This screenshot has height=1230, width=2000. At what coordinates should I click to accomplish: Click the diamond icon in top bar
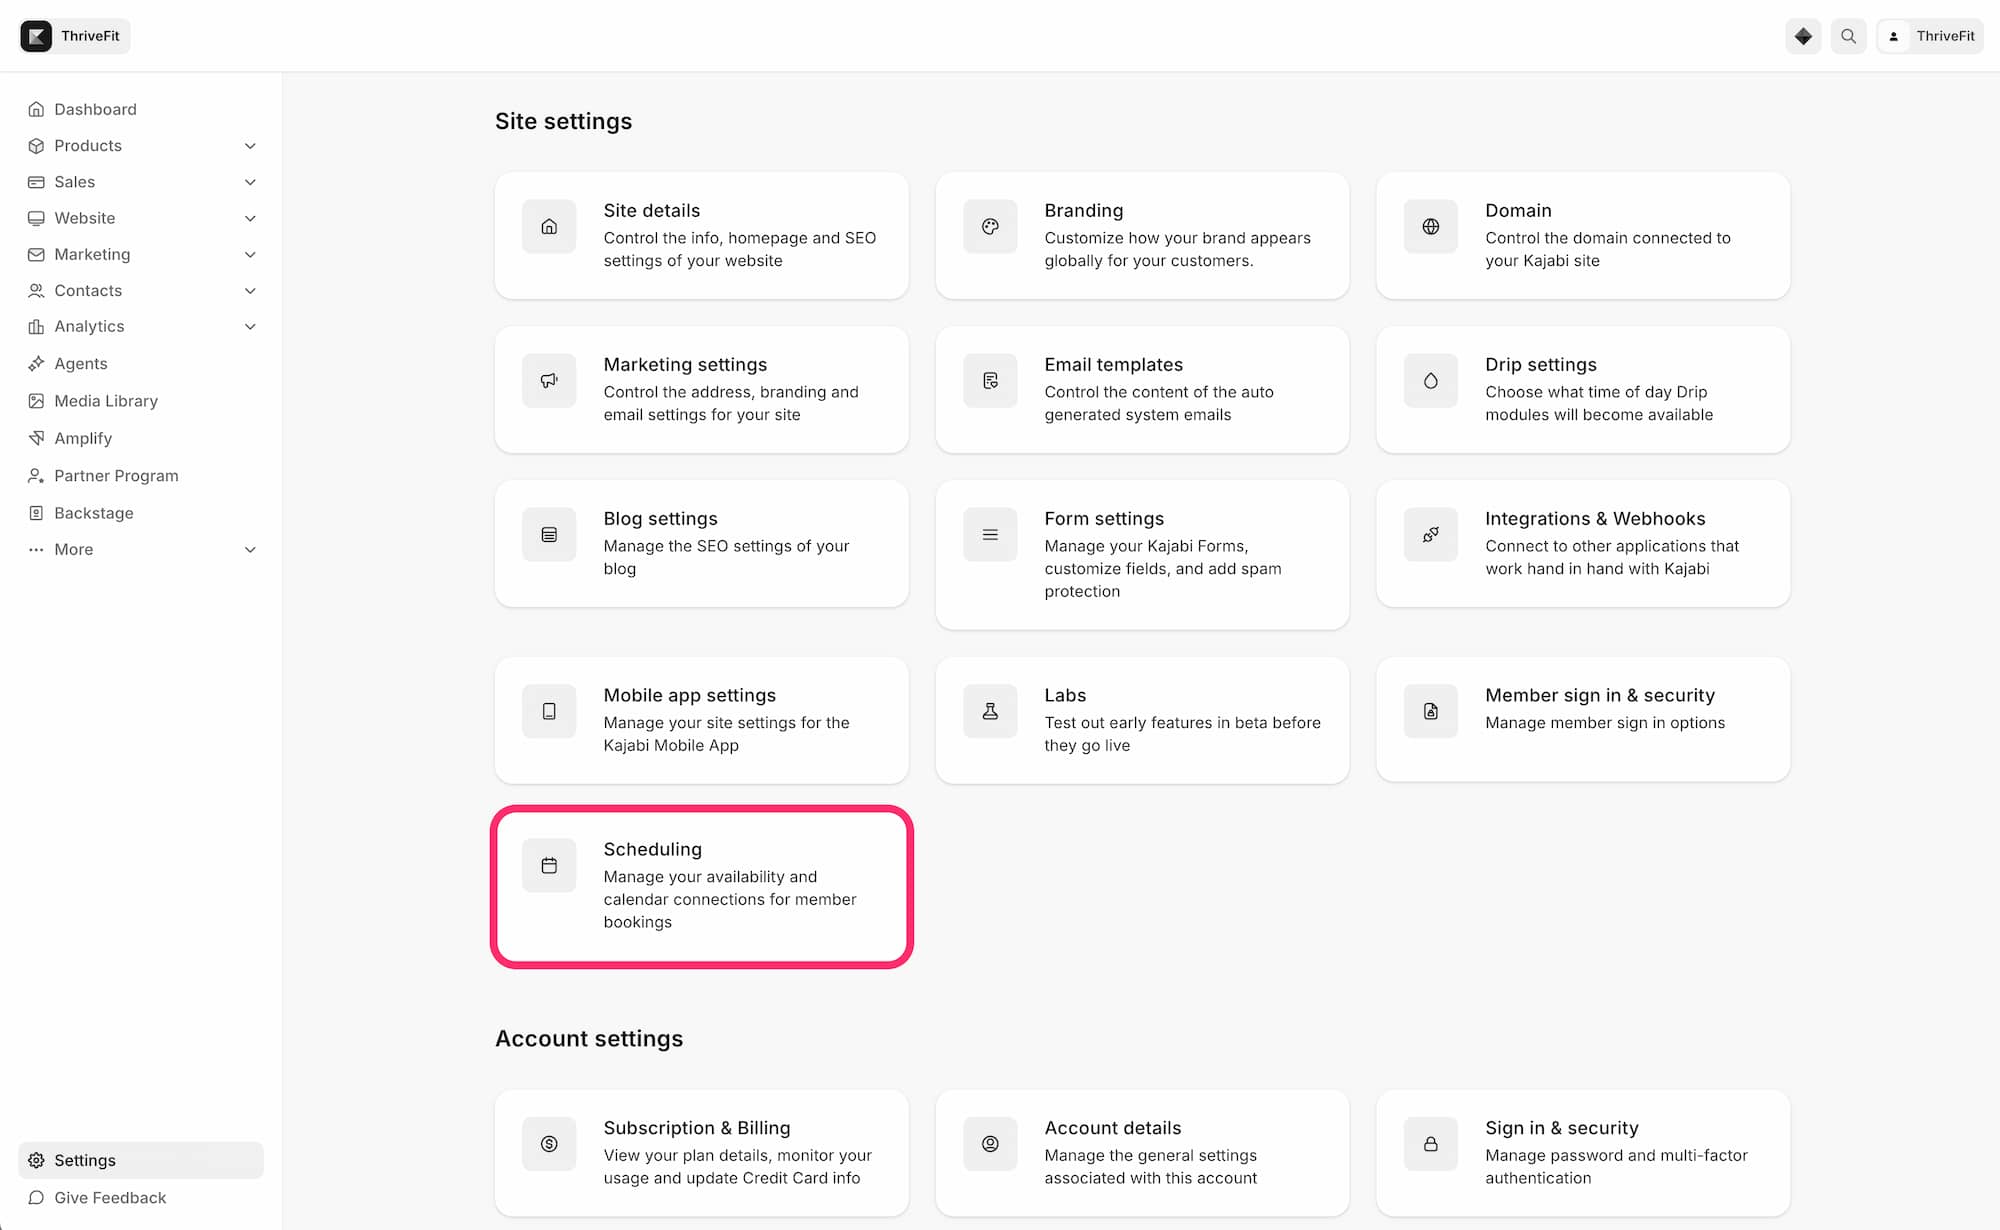(1803, 36)
